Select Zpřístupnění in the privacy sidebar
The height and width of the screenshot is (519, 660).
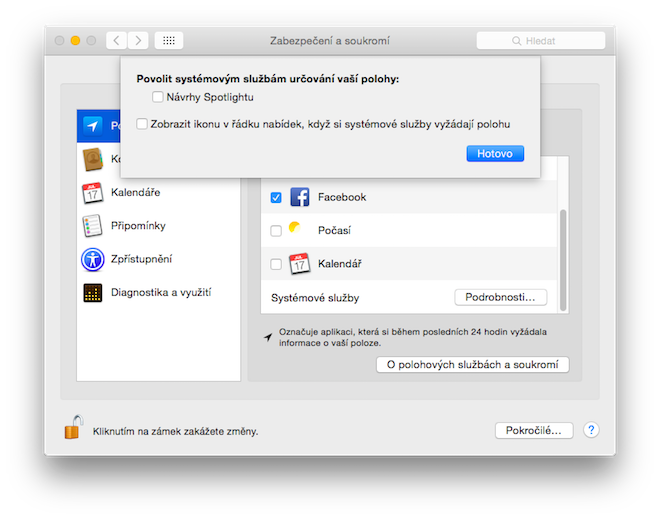point(158,259)
